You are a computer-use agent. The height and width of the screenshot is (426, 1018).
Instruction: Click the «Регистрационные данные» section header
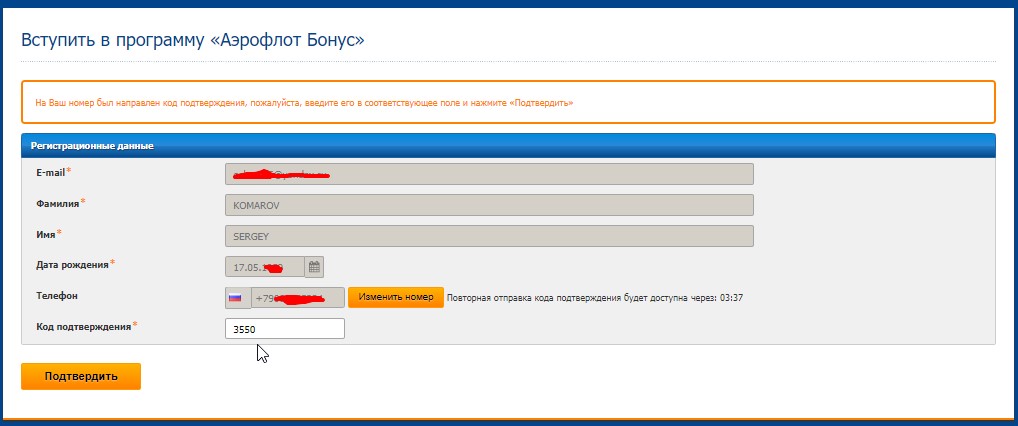click(92, 146)
